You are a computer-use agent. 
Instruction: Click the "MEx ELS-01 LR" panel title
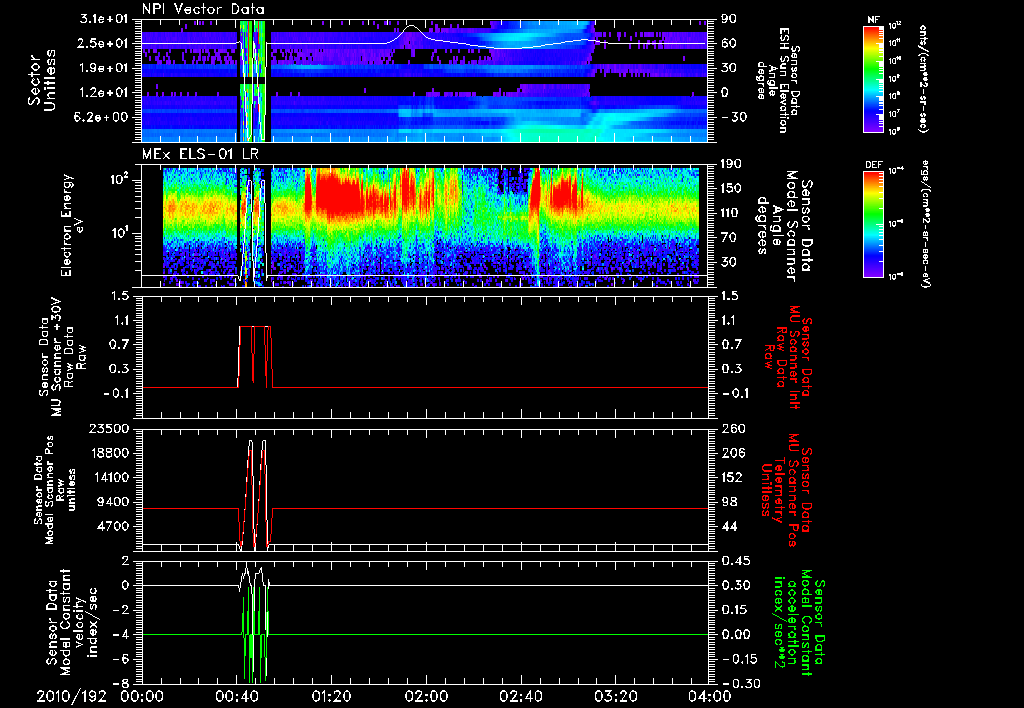[200, 155]
